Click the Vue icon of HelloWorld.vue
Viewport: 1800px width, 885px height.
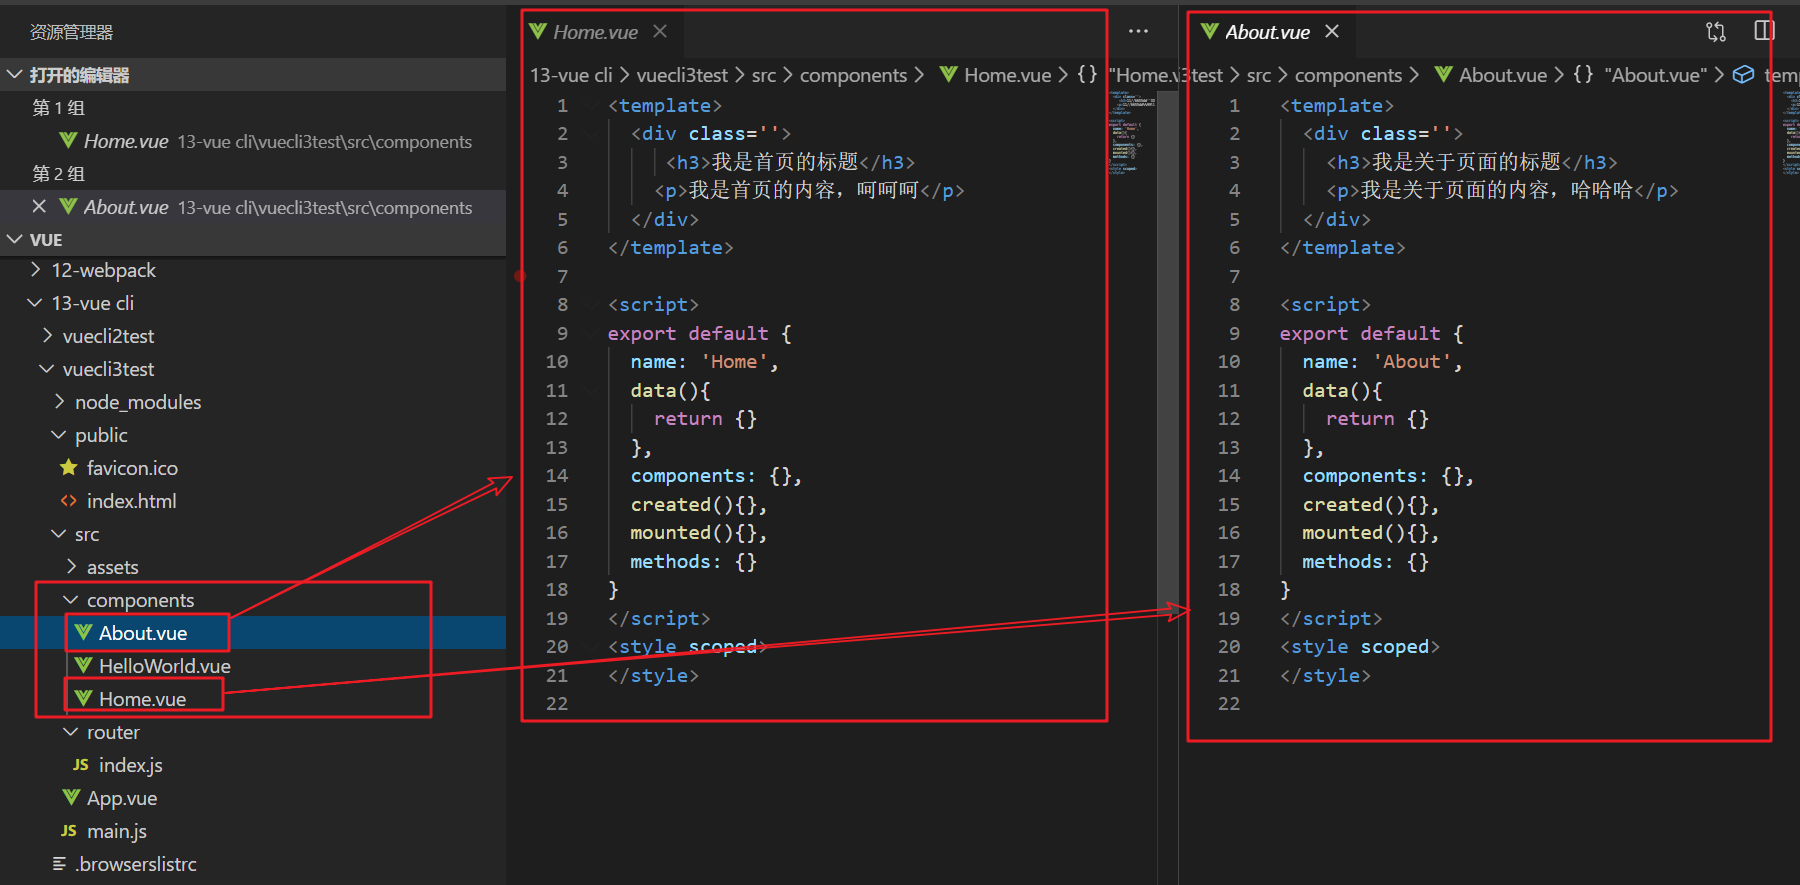[84, 666]
